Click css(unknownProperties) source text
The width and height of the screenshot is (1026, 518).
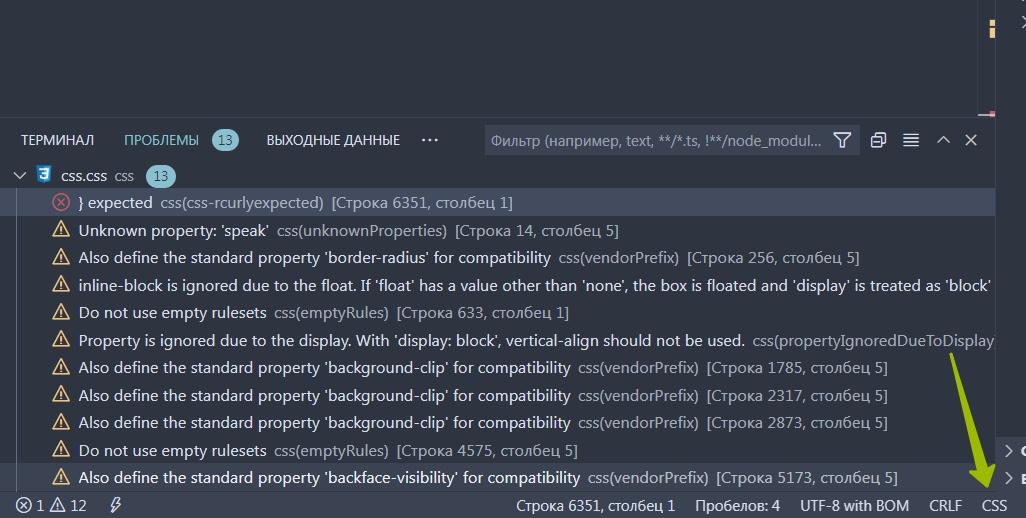click(x=362, y=230)
